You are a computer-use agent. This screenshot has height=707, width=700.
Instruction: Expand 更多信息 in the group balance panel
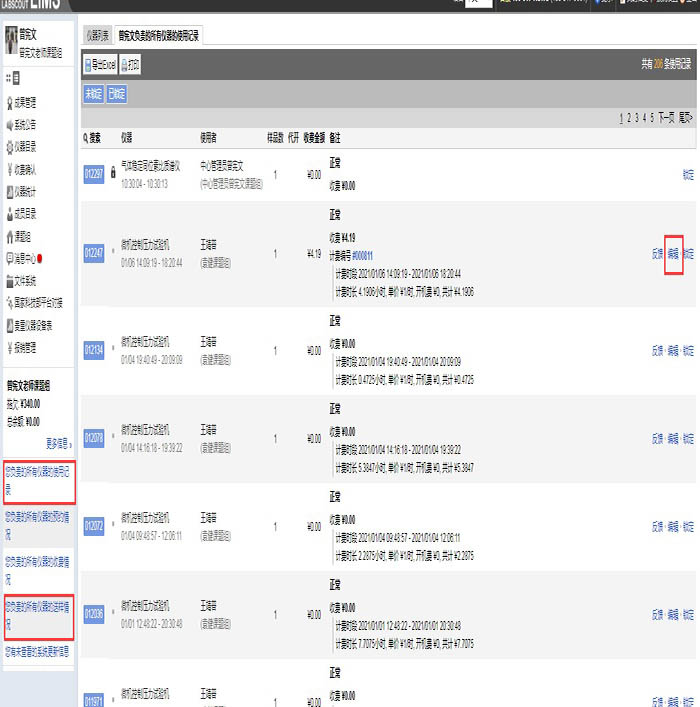(x=59, y=443)
